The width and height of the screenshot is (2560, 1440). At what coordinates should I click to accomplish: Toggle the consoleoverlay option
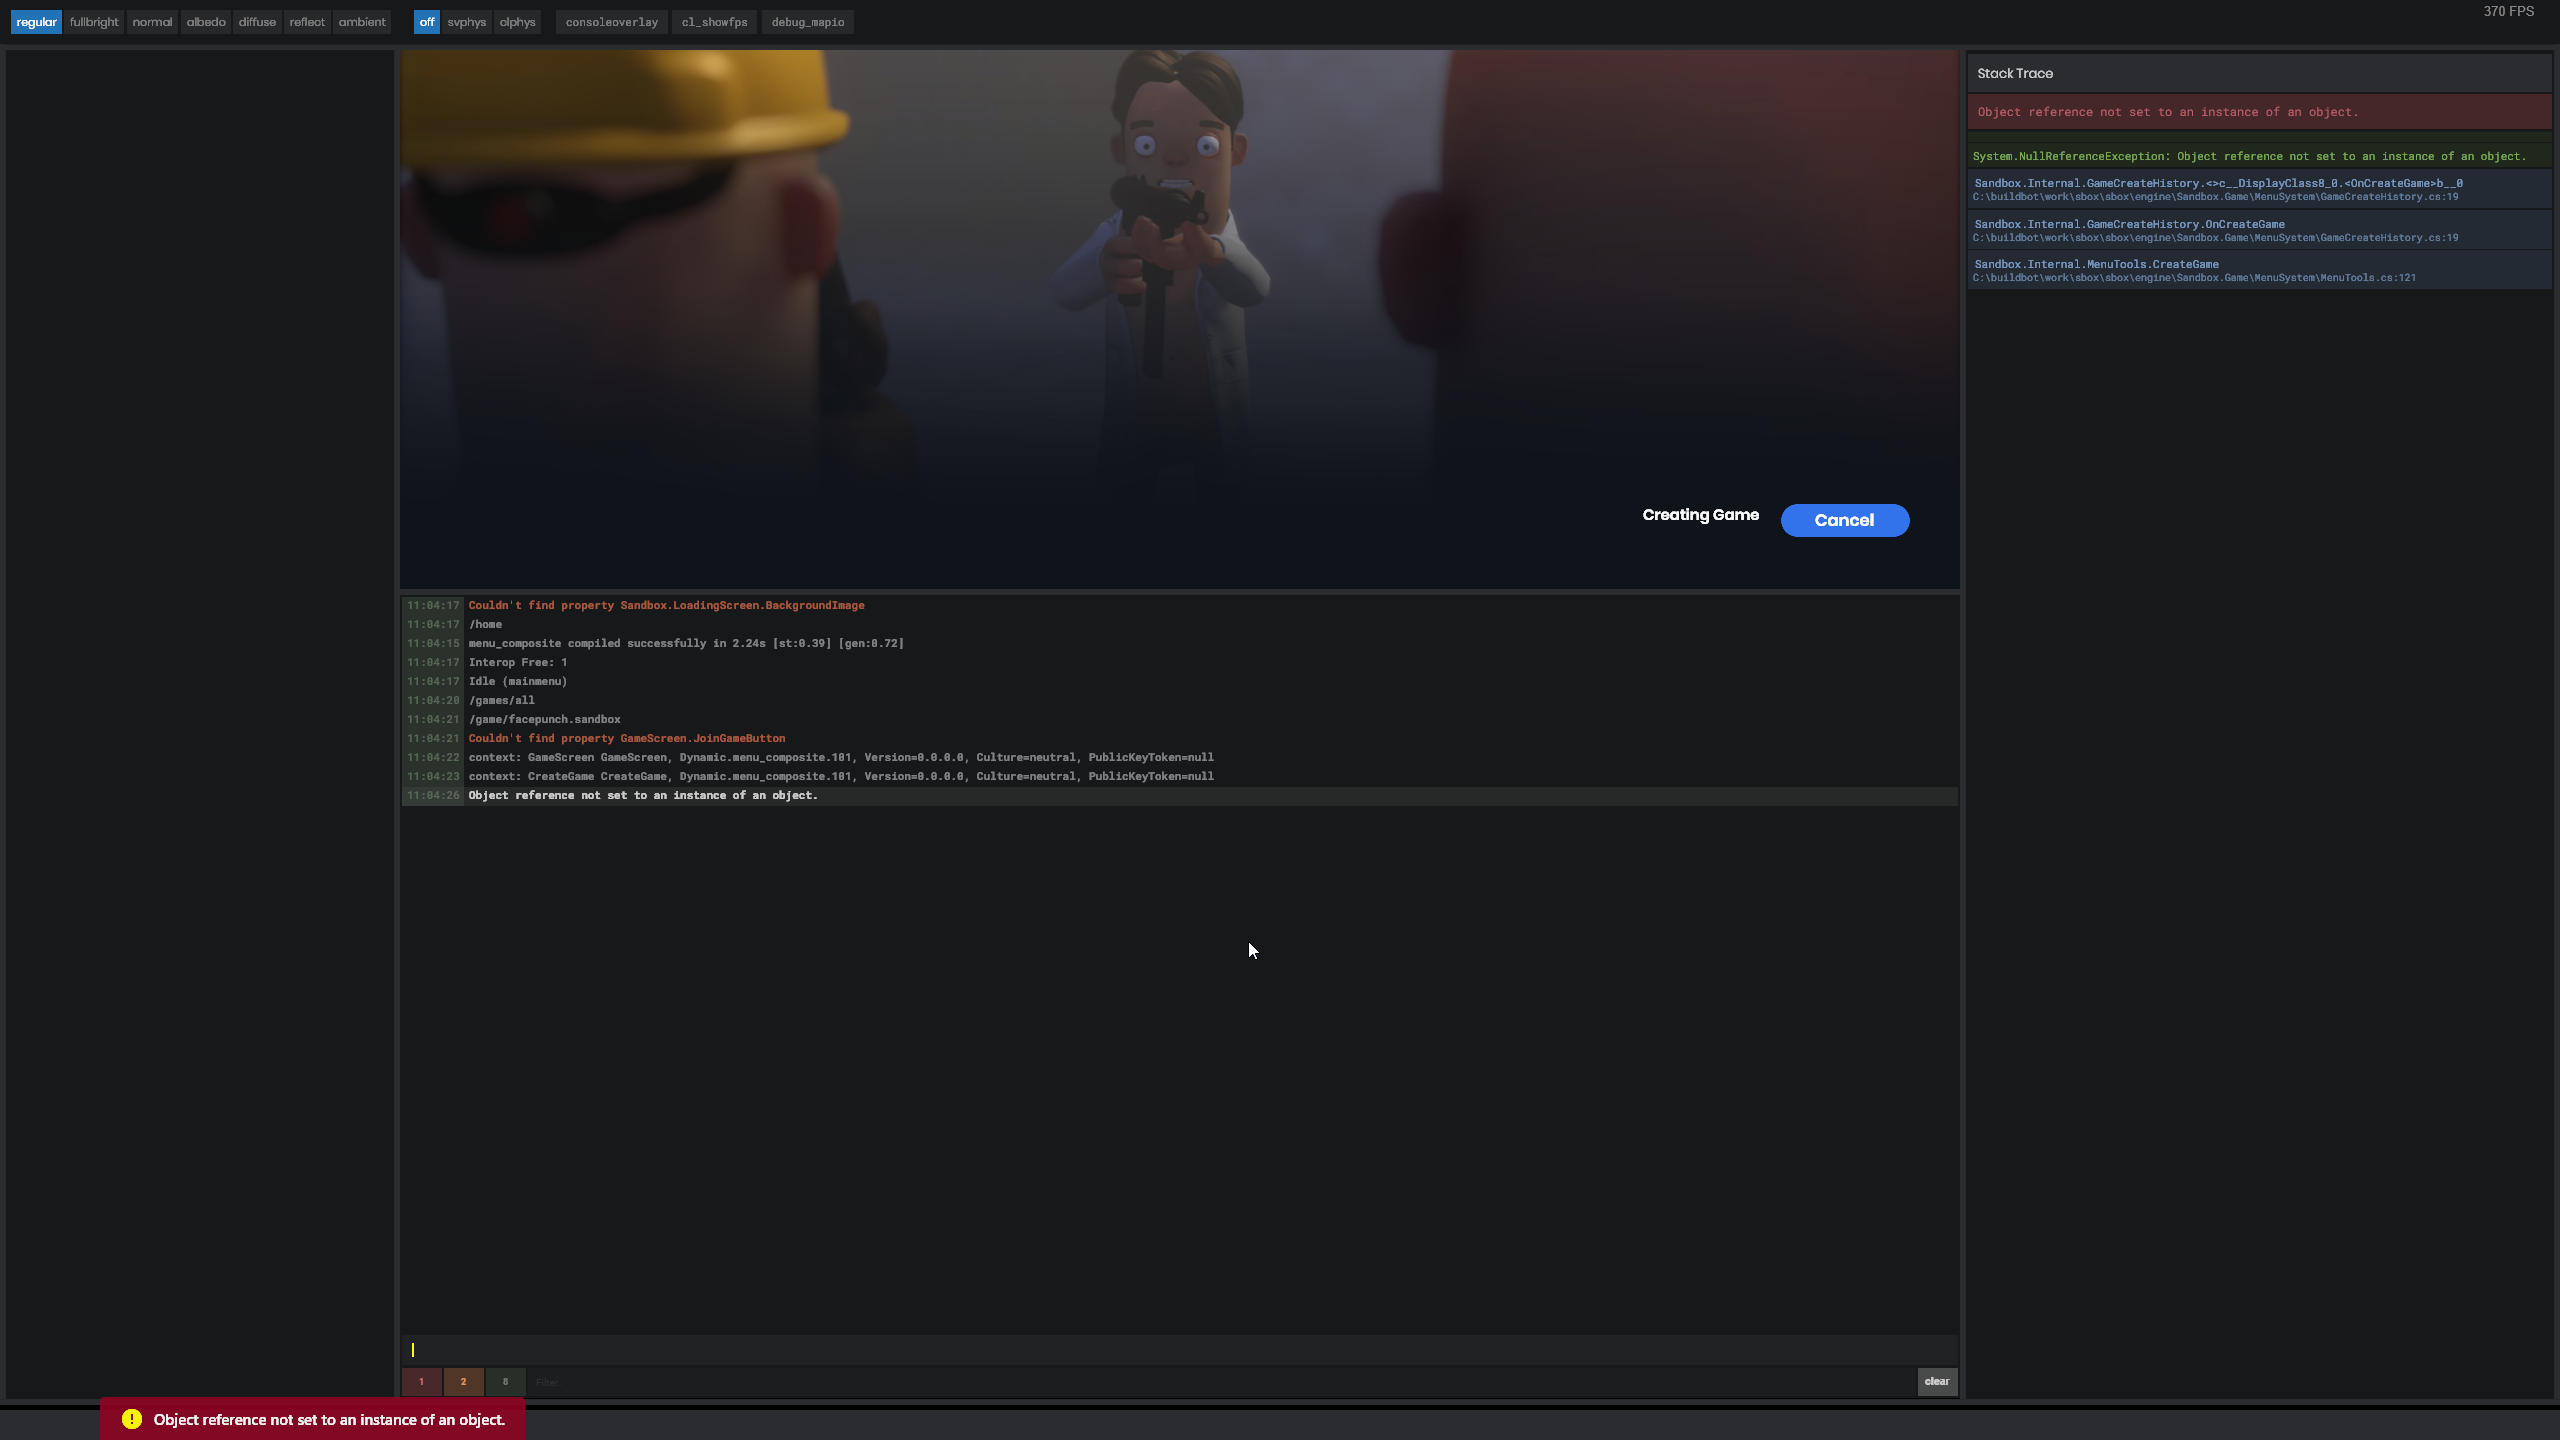tap(611, 21)
